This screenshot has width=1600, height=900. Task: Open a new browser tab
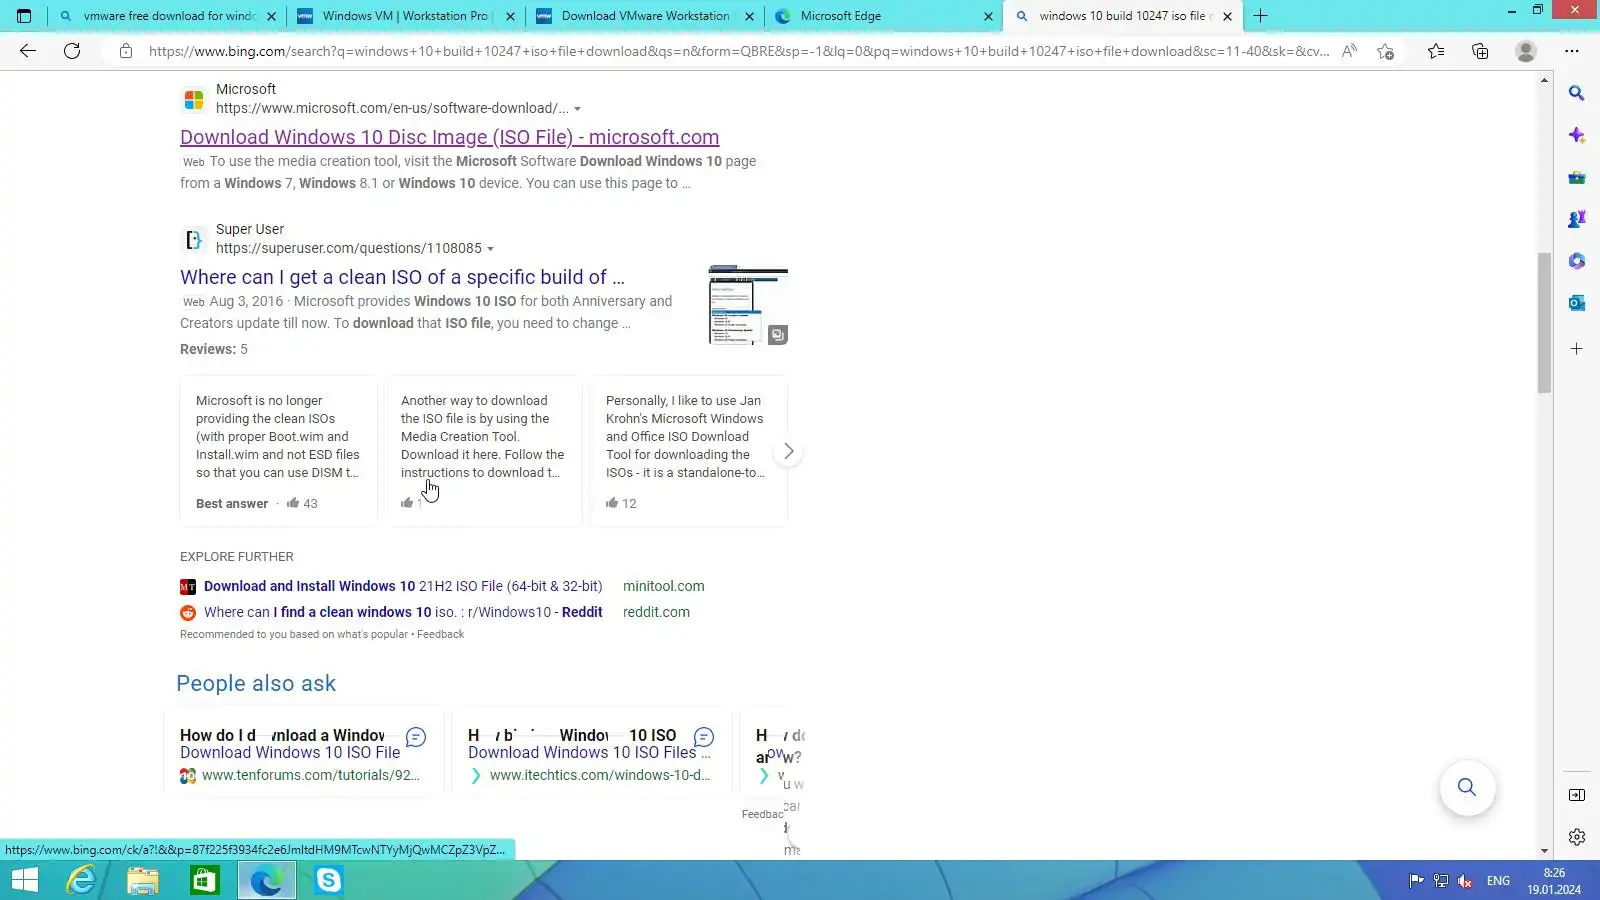pyautogui.click(x=1261, y=16)
